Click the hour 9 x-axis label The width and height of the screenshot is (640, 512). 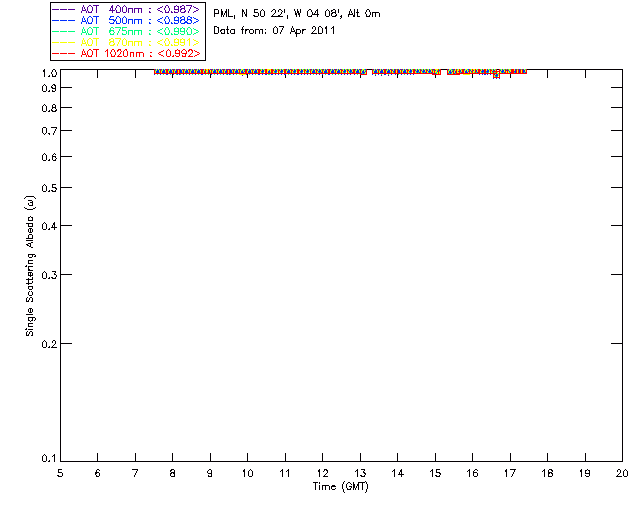tap(210, 473)
